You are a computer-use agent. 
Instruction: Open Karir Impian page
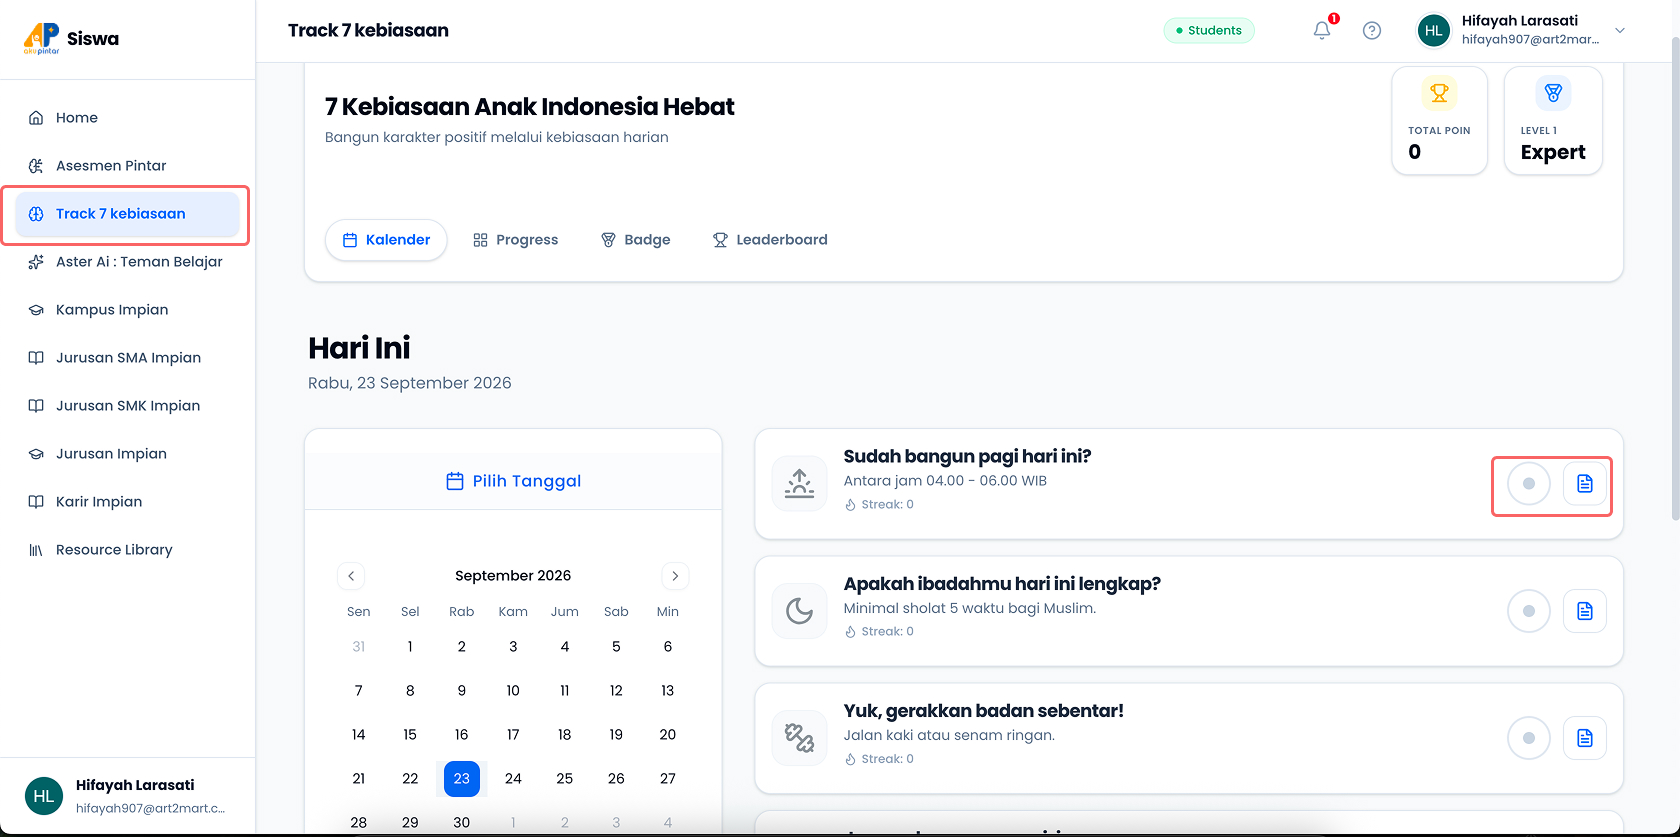coord(127,502)
